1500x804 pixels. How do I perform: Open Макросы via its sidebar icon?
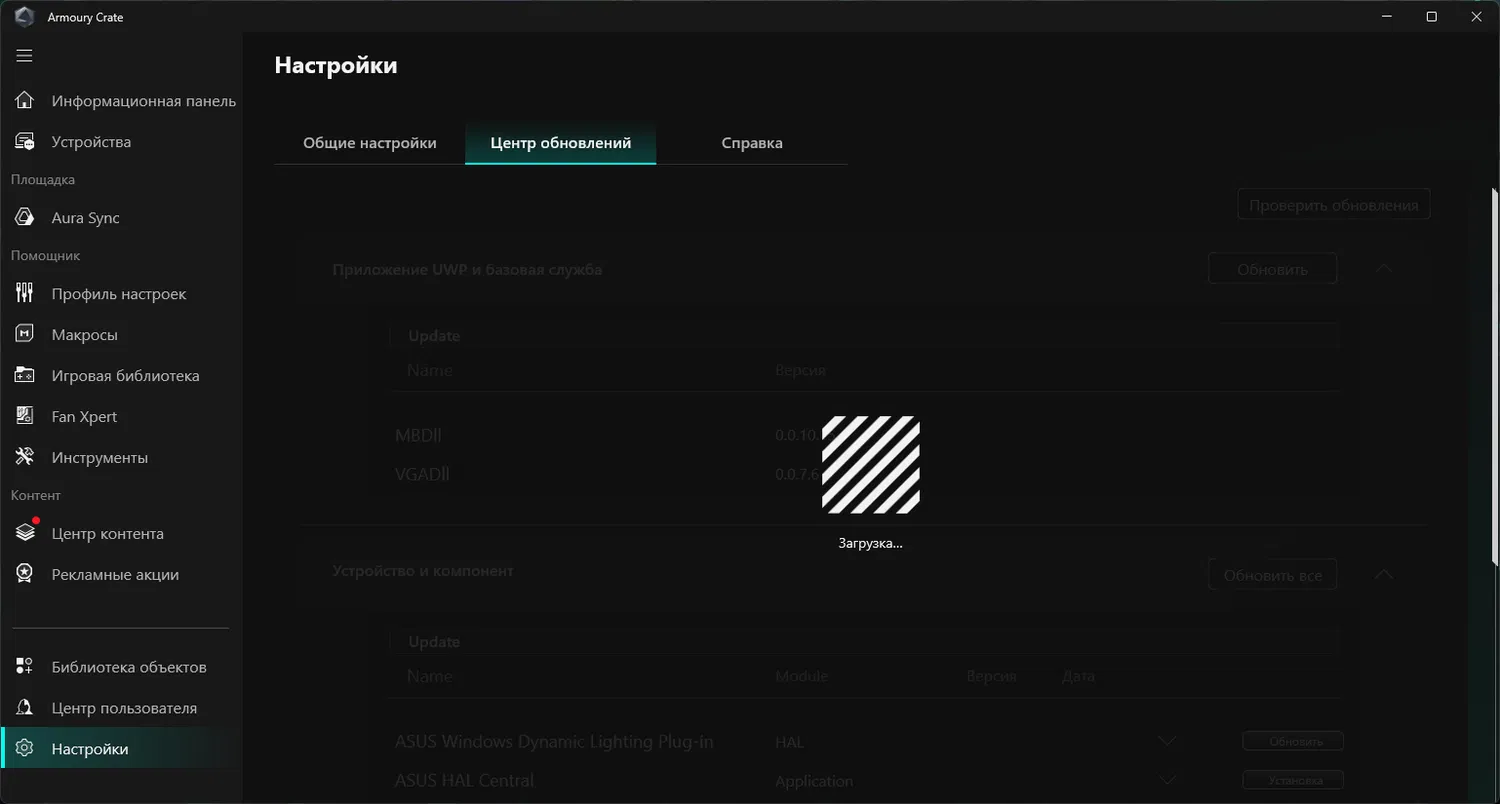(25, 335)
